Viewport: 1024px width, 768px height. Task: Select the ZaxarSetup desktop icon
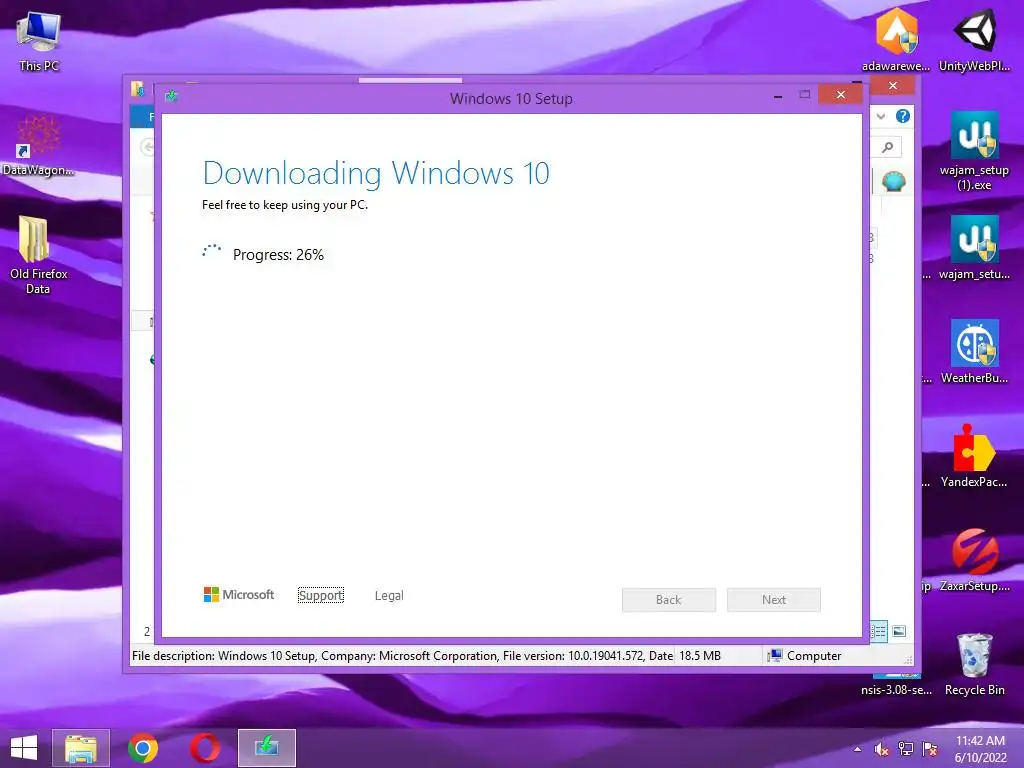click(974, 560)
